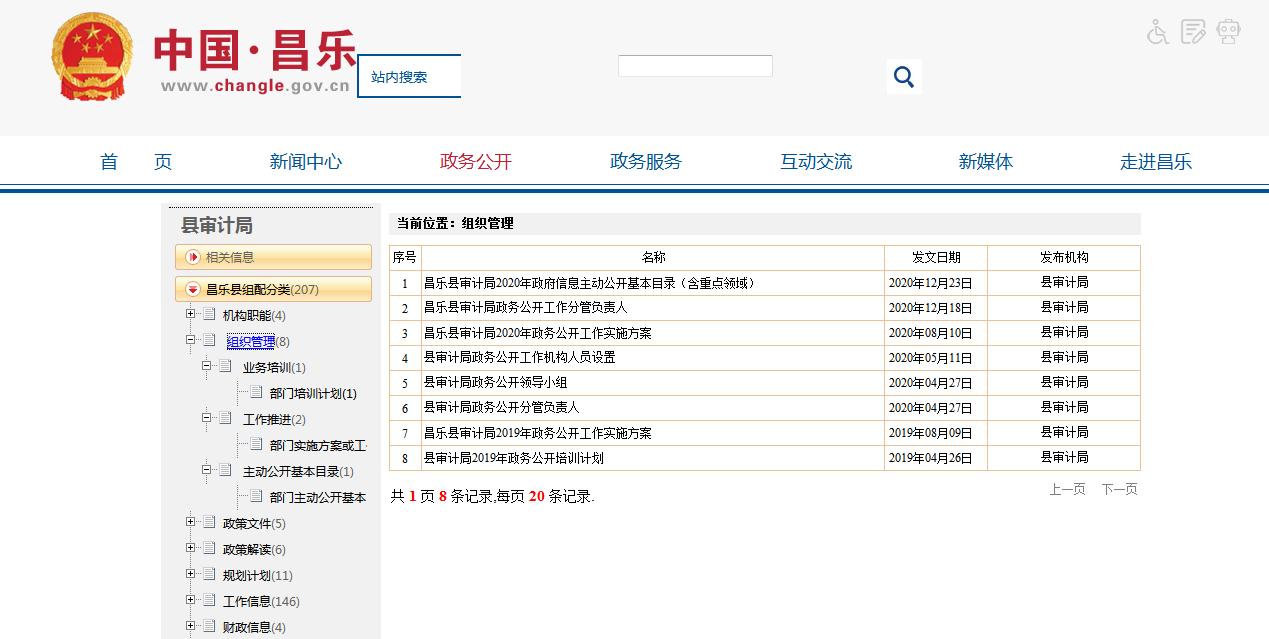The image size is (1269, 639).
Task: Expand the 机构职能 tree node
Action: click(190, 315)
